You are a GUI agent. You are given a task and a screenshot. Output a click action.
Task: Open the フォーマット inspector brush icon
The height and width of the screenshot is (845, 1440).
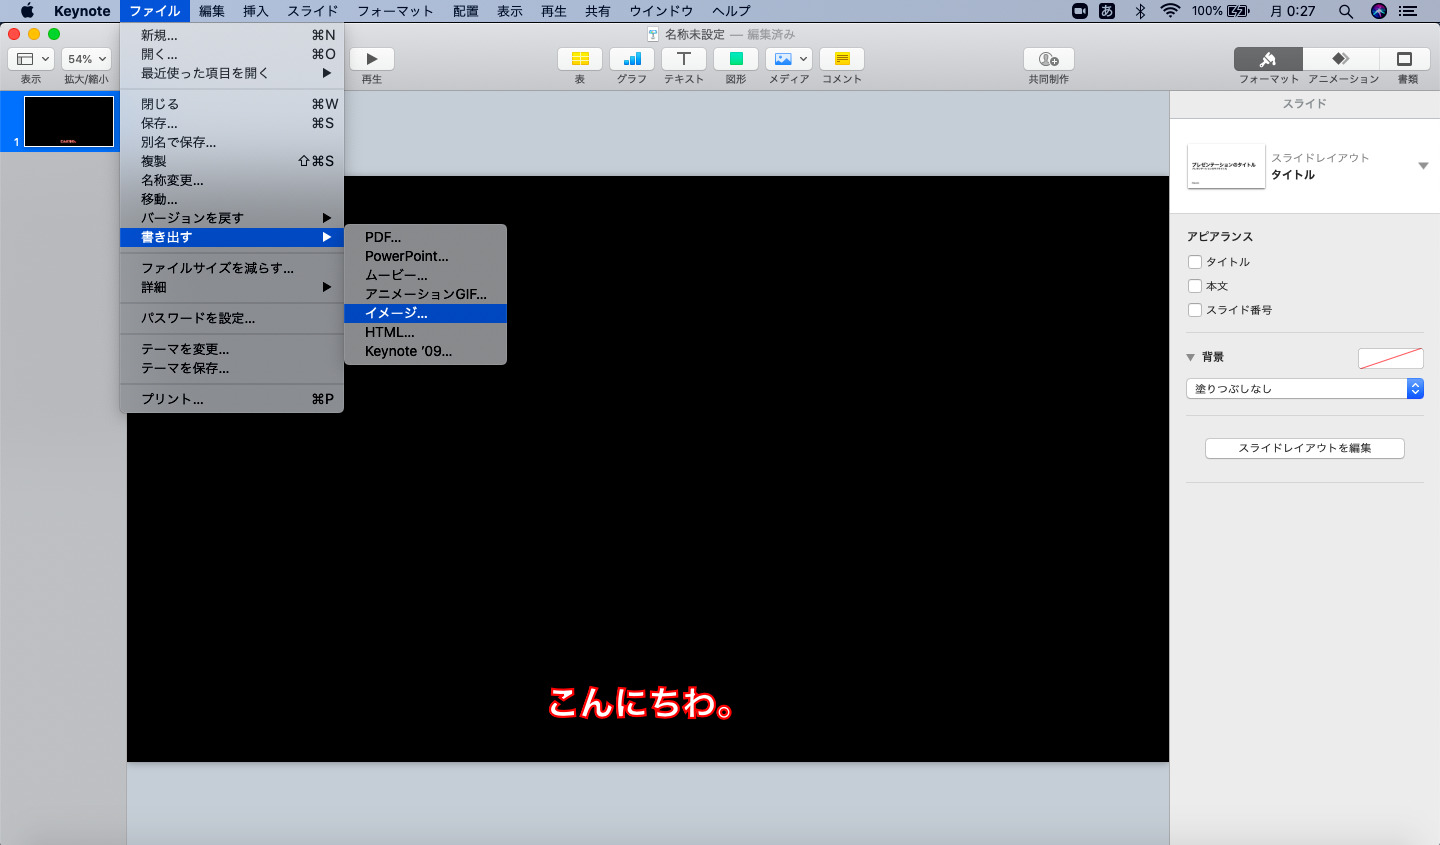pyautogui.click(x=1268, y=59)
